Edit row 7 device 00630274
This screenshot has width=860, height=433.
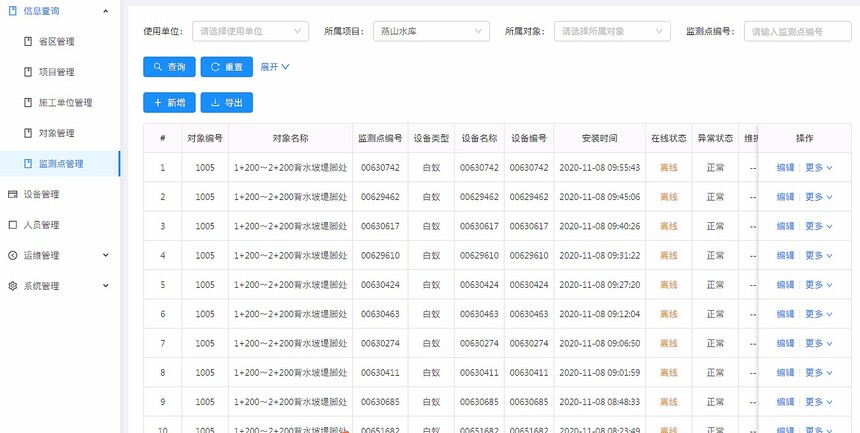tap(785, 343)
